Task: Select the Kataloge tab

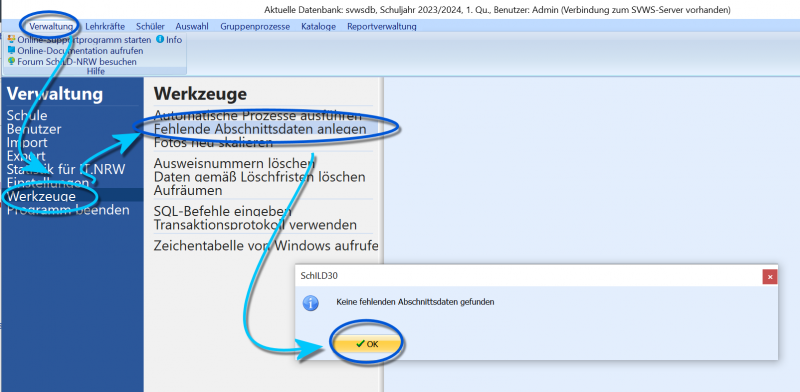Action: coord(318,27)
